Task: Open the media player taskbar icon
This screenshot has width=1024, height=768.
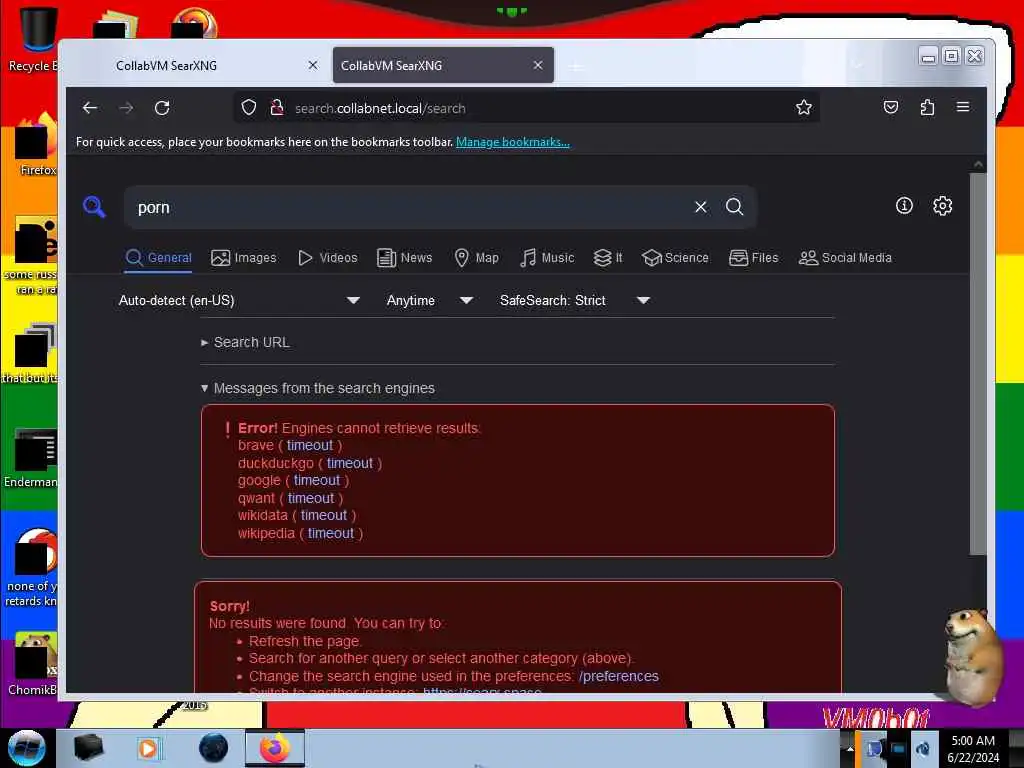Action: tap(148, 748)
